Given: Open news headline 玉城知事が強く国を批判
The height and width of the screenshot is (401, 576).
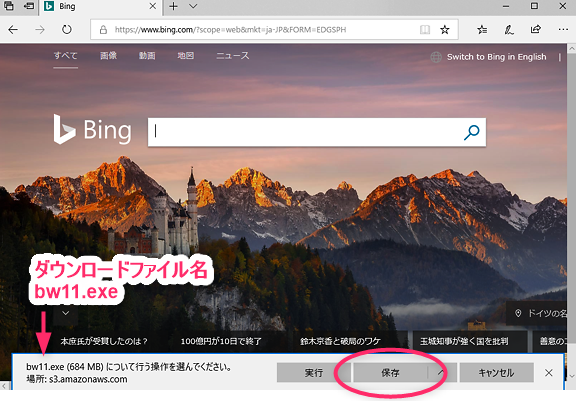Looking at the screenshot, I should coord(464,341).
